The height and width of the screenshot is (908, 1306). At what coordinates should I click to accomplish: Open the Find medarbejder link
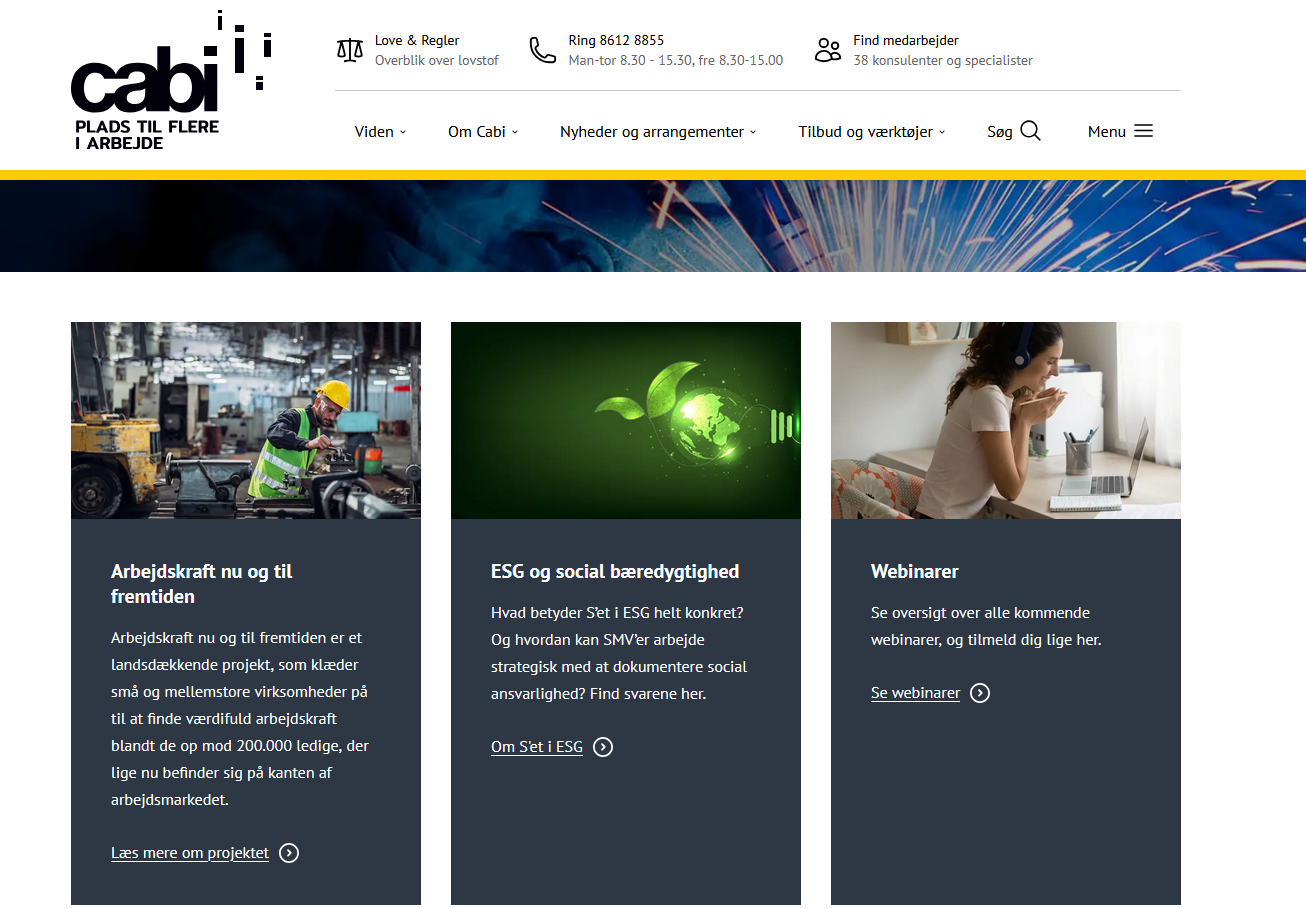(x=906, y=41)
